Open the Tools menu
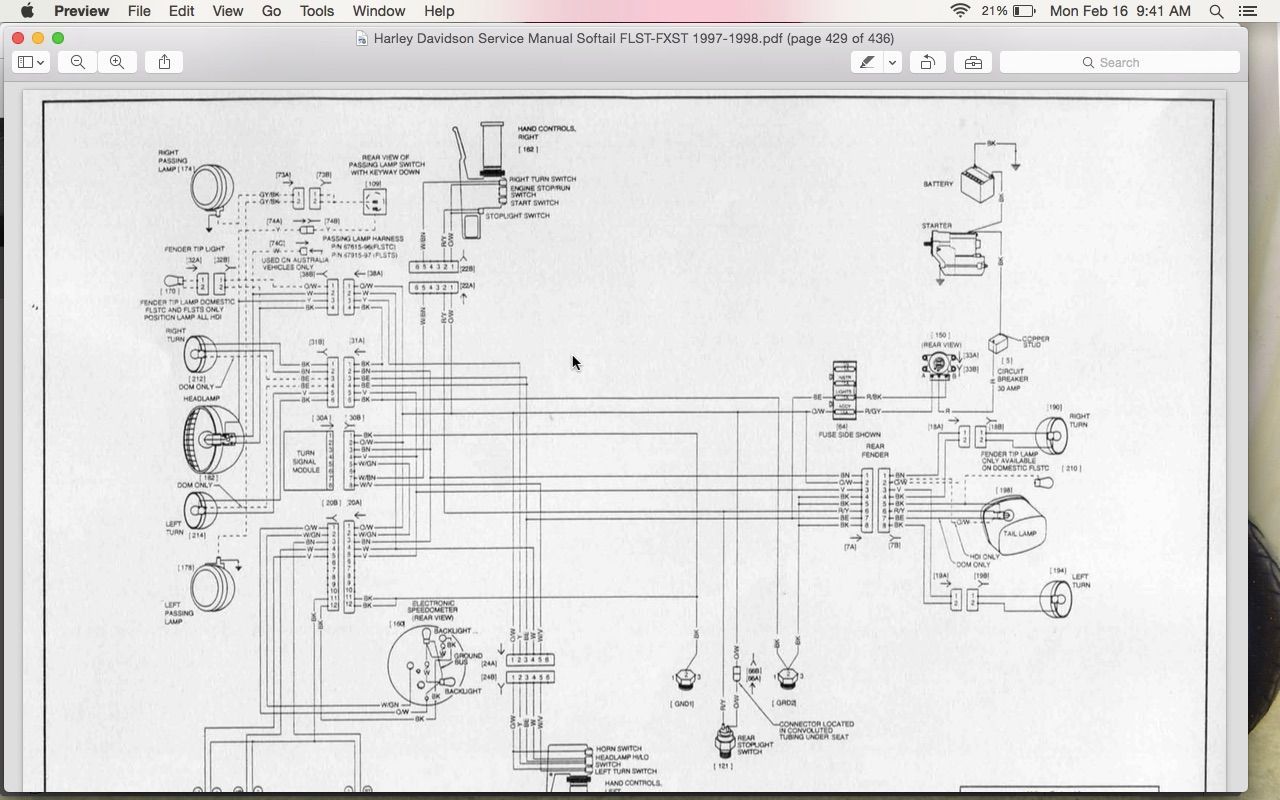This screenshot has height=800, width=1280. (x=317, y=11)
